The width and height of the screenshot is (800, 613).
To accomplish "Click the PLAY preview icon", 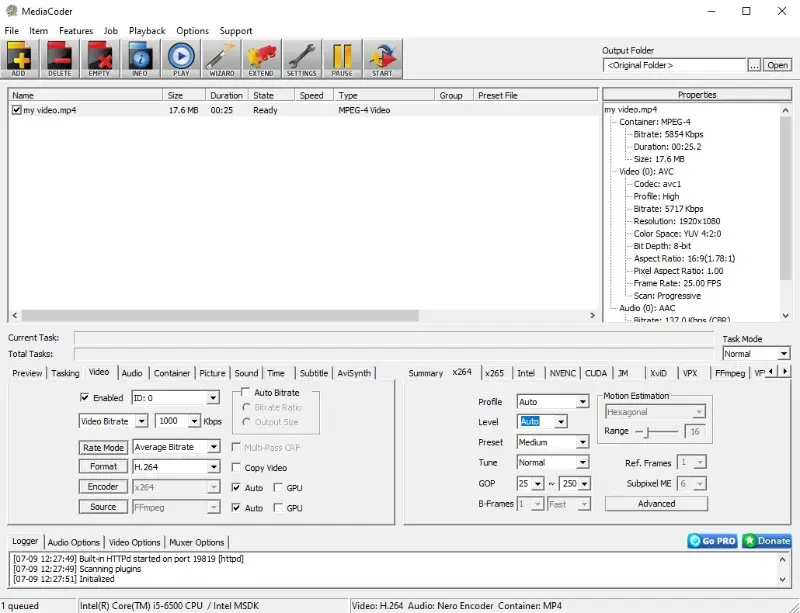I will click(181, 58).
